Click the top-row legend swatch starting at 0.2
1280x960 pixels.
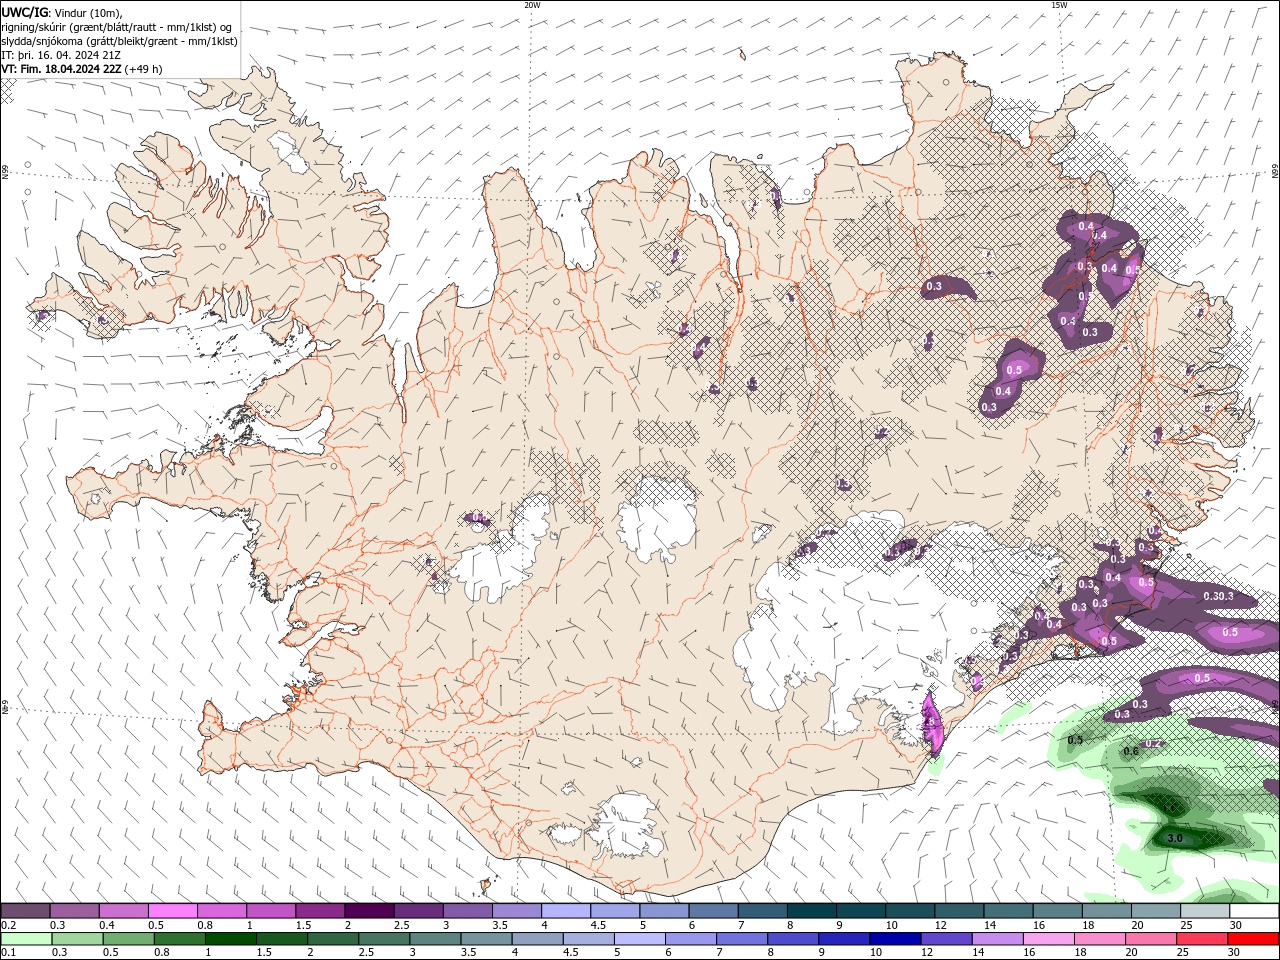click(26, 911)
